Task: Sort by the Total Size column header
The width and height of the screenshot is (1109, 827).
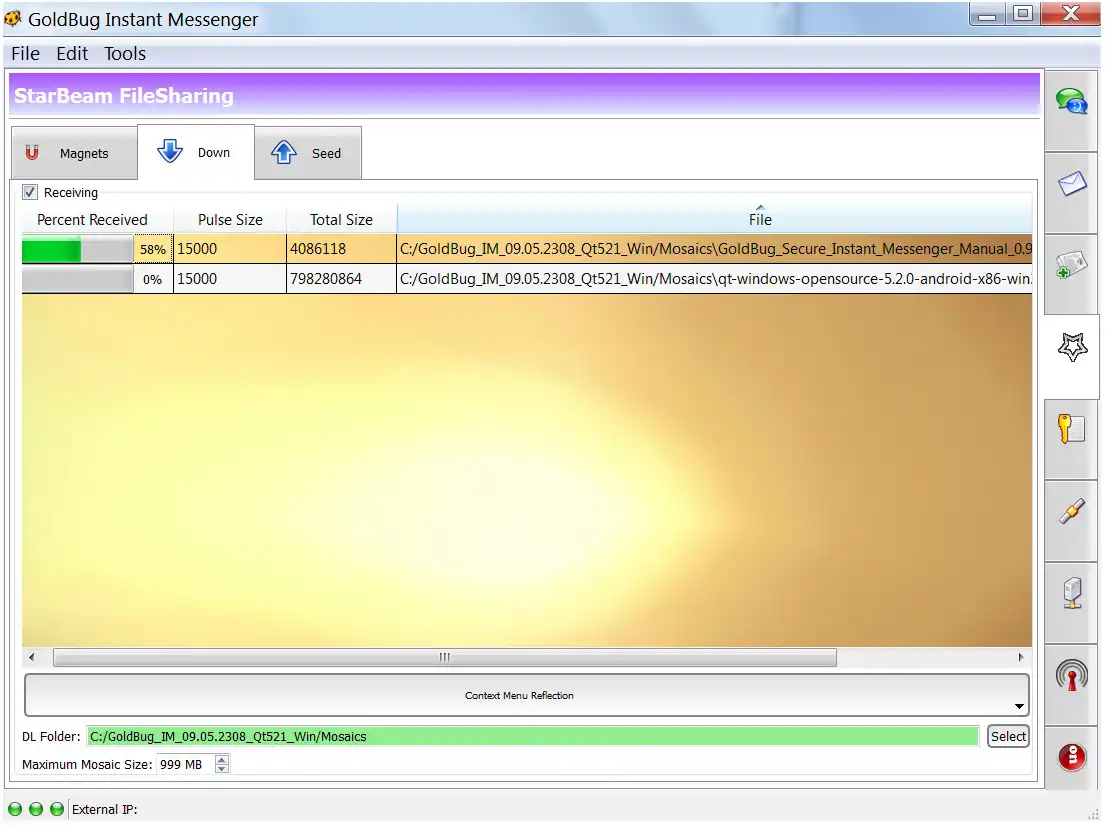Action: (x=342, y=219)
